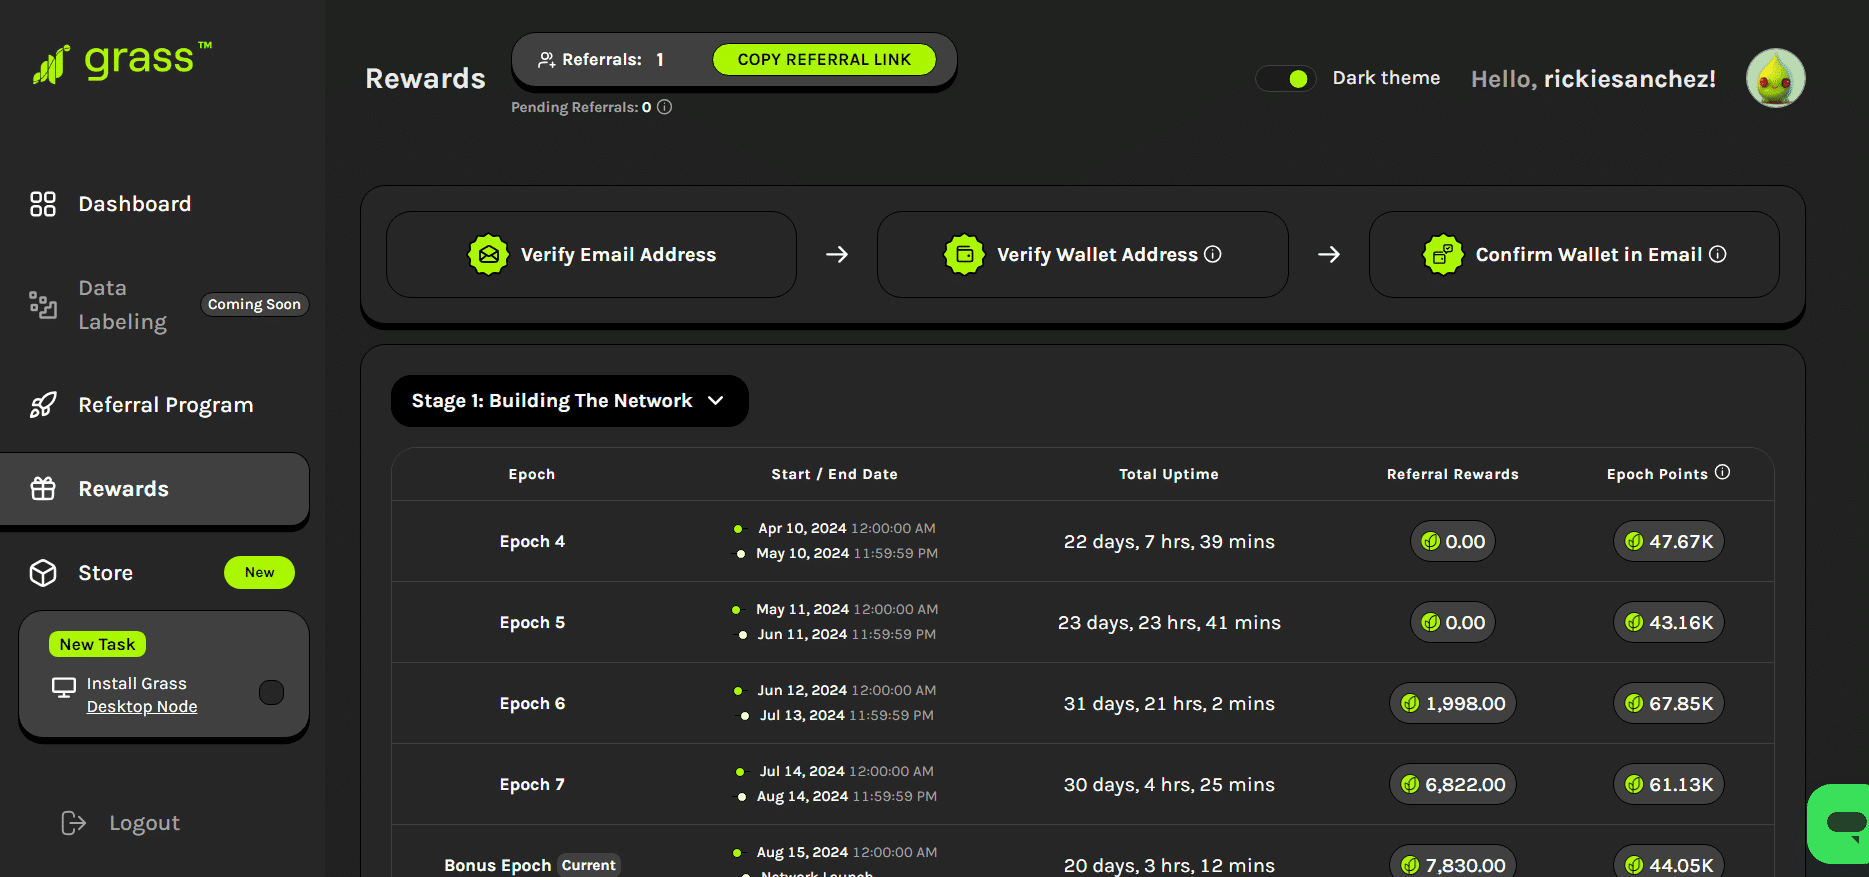Image resolution: width=1869 pixels, height=877 pixels.
Task: Click the Verify Email envelope icon
Action: (488, 254)
